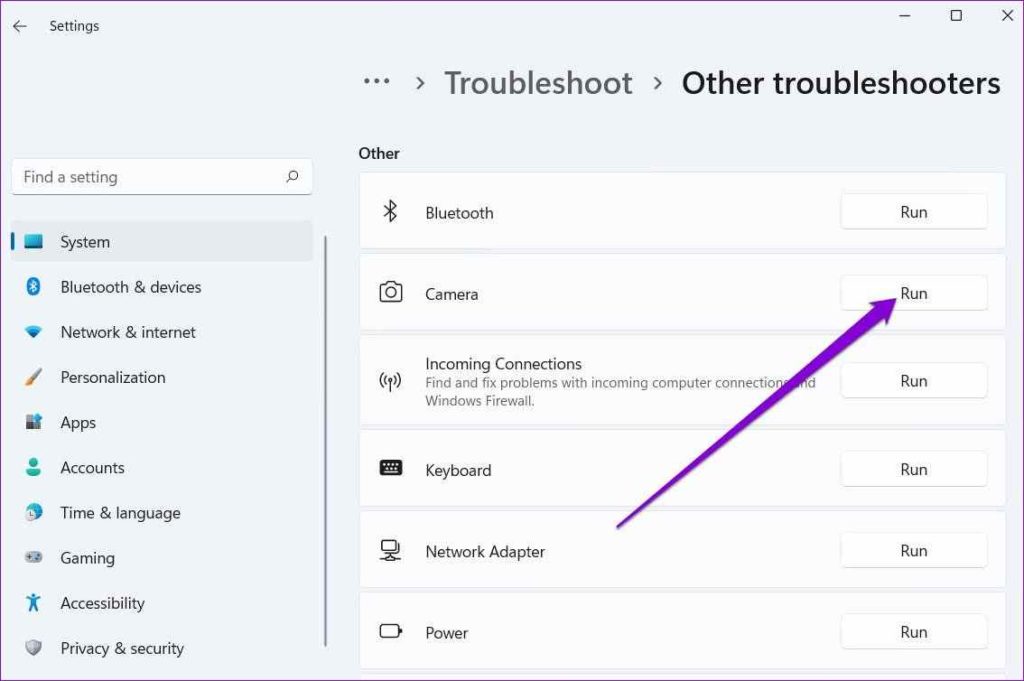Click the Troubleshoot breadcrumb link
Image resolution: width=1024 pixels, height=681 pixels.
(x=538, y=83)
